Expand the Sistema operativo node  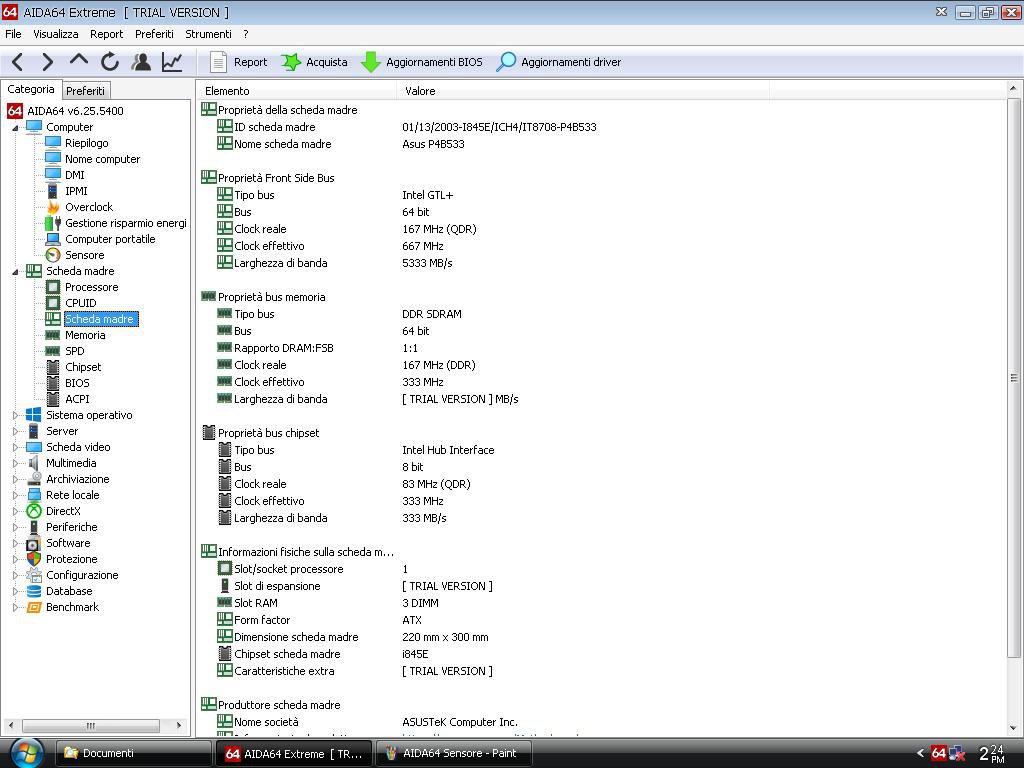15,415
